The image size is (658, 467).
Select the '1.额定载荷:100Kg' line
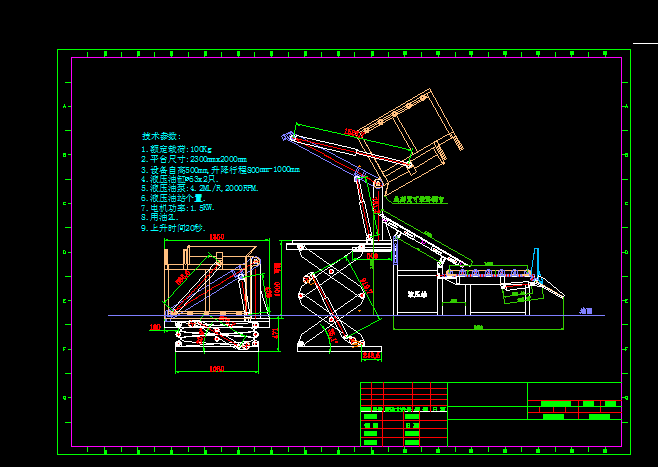pyautogui.click(x=176, y=149)
